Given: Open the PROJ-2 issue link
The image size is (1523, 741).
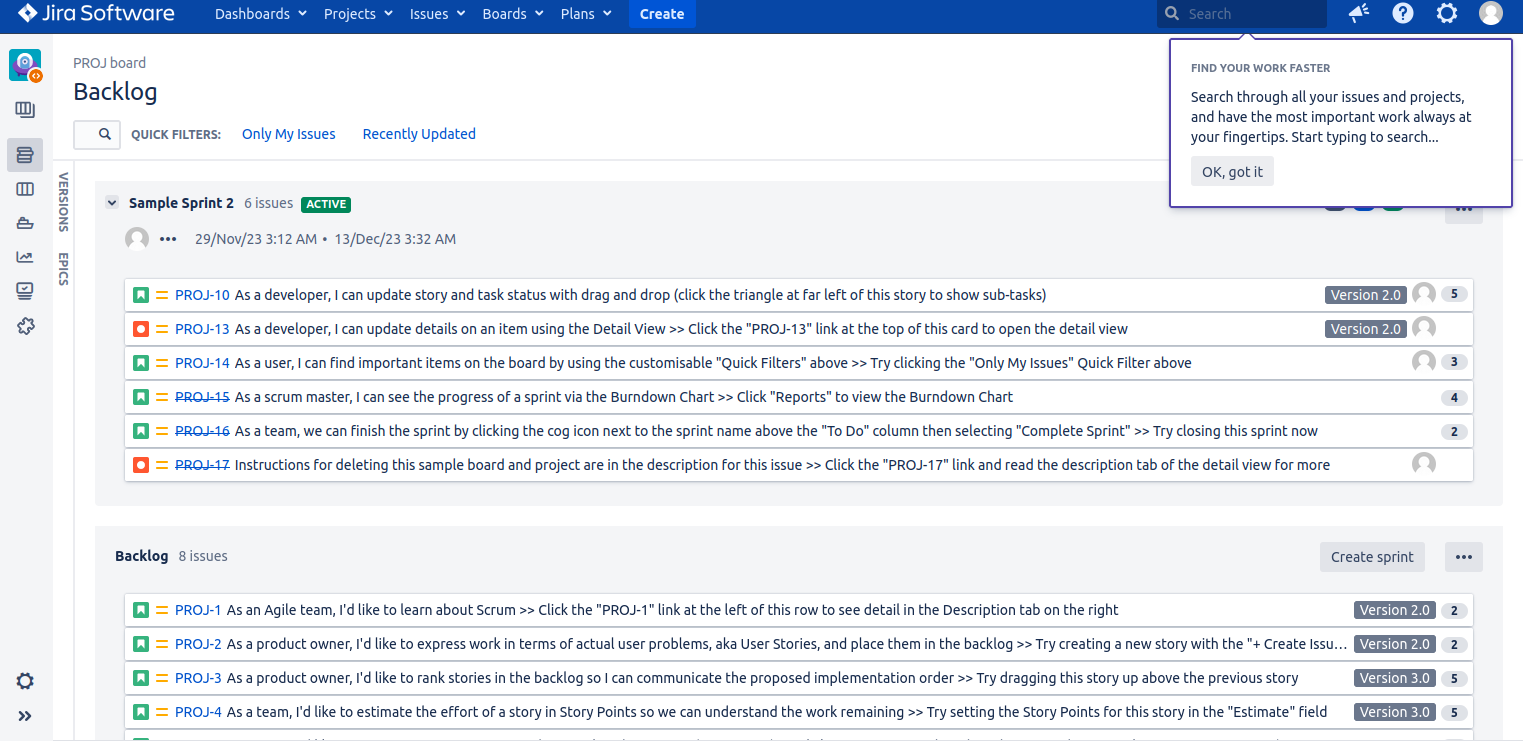Looking at the screenshot, I should pos(198,644).
